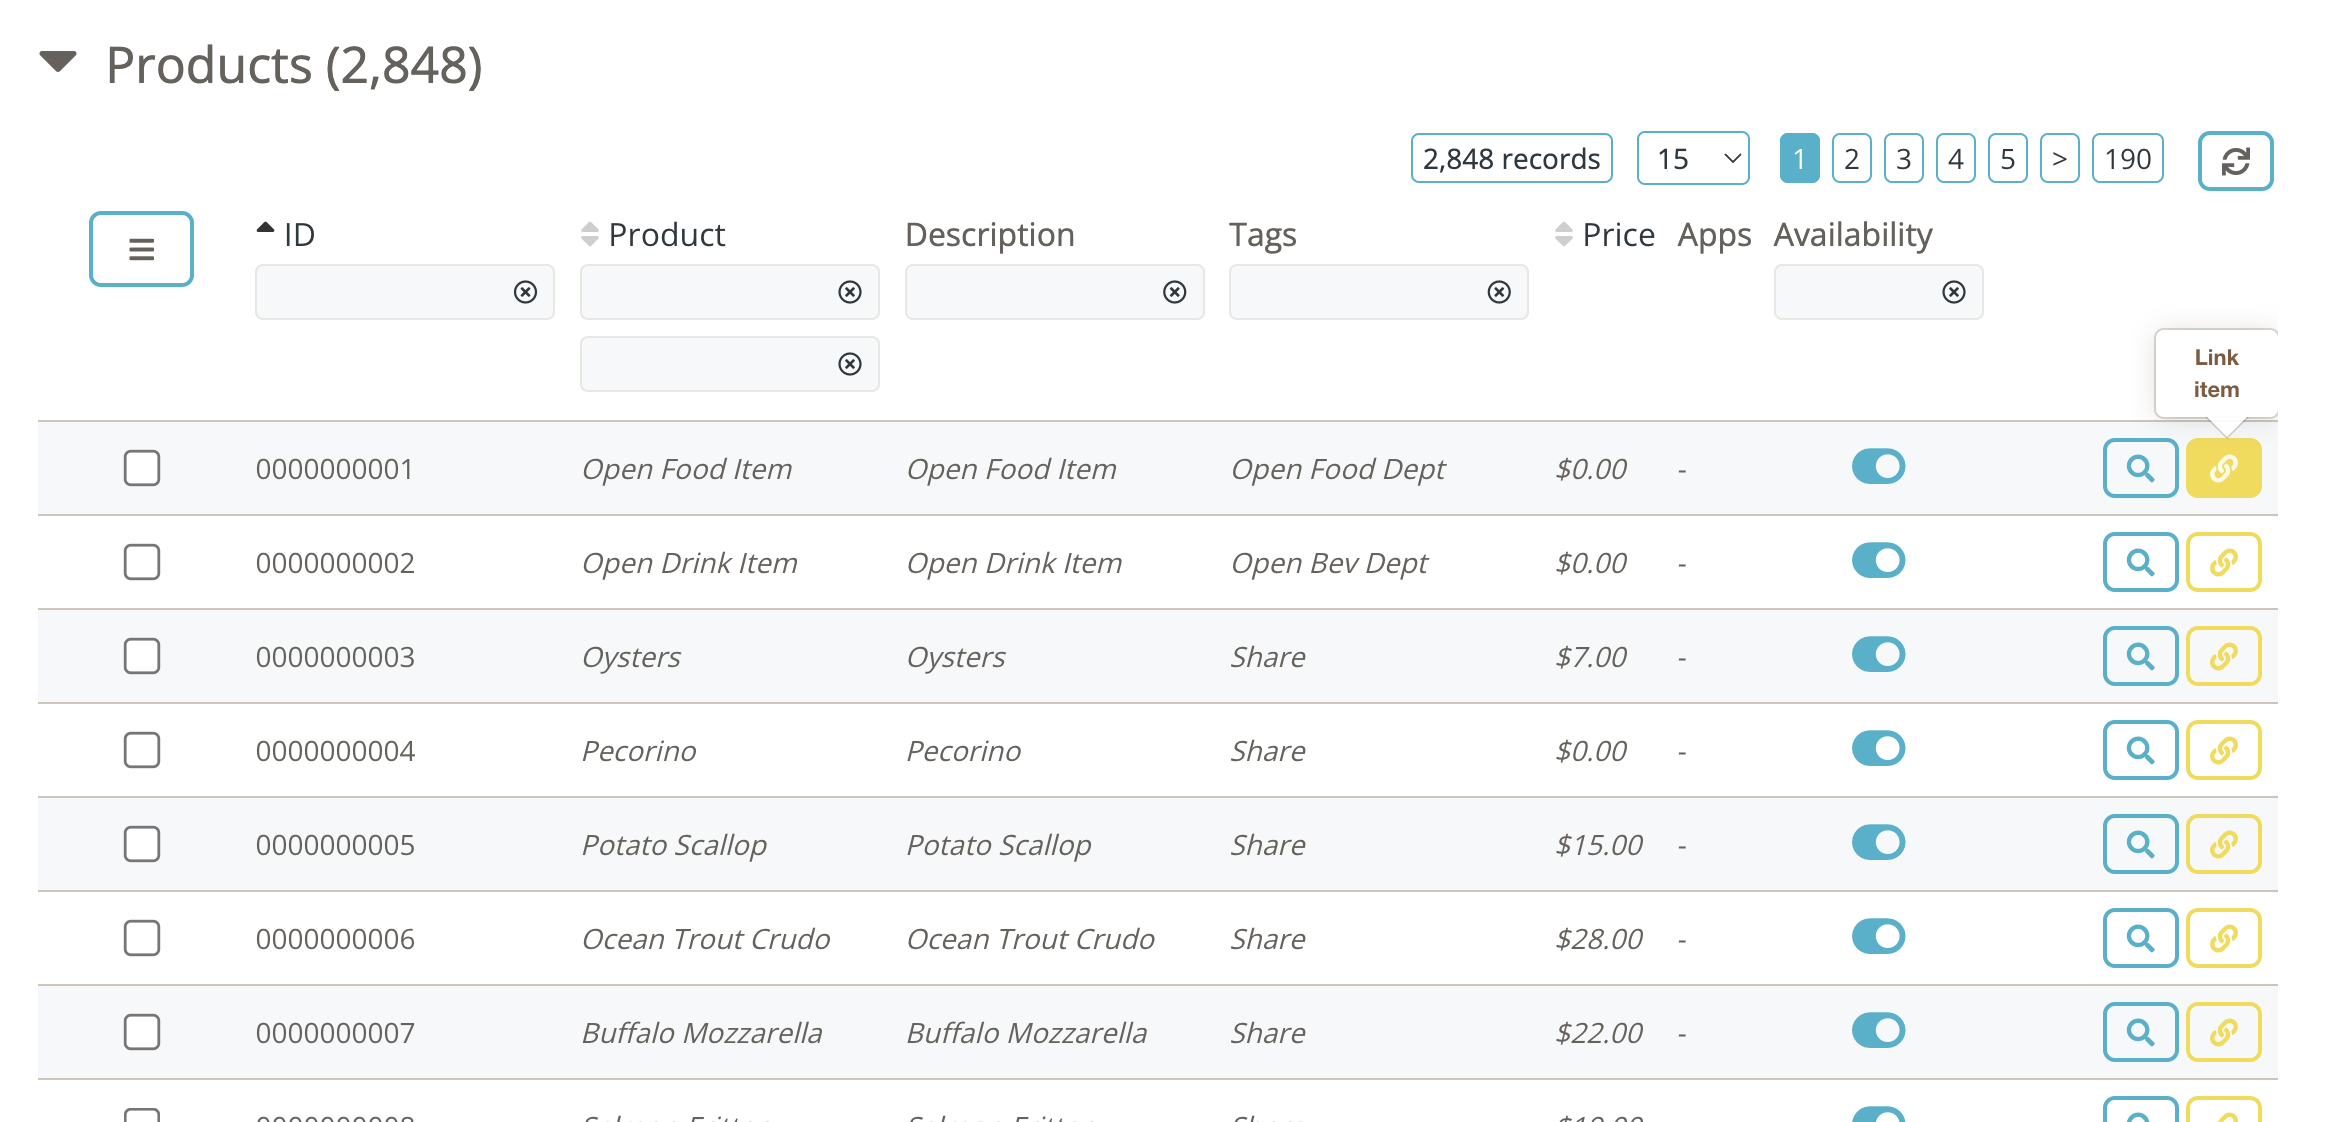2334x1122 pixels.
Task: Focus the Description filter input
Action: pyautogui.click(x=1054, y=292)
